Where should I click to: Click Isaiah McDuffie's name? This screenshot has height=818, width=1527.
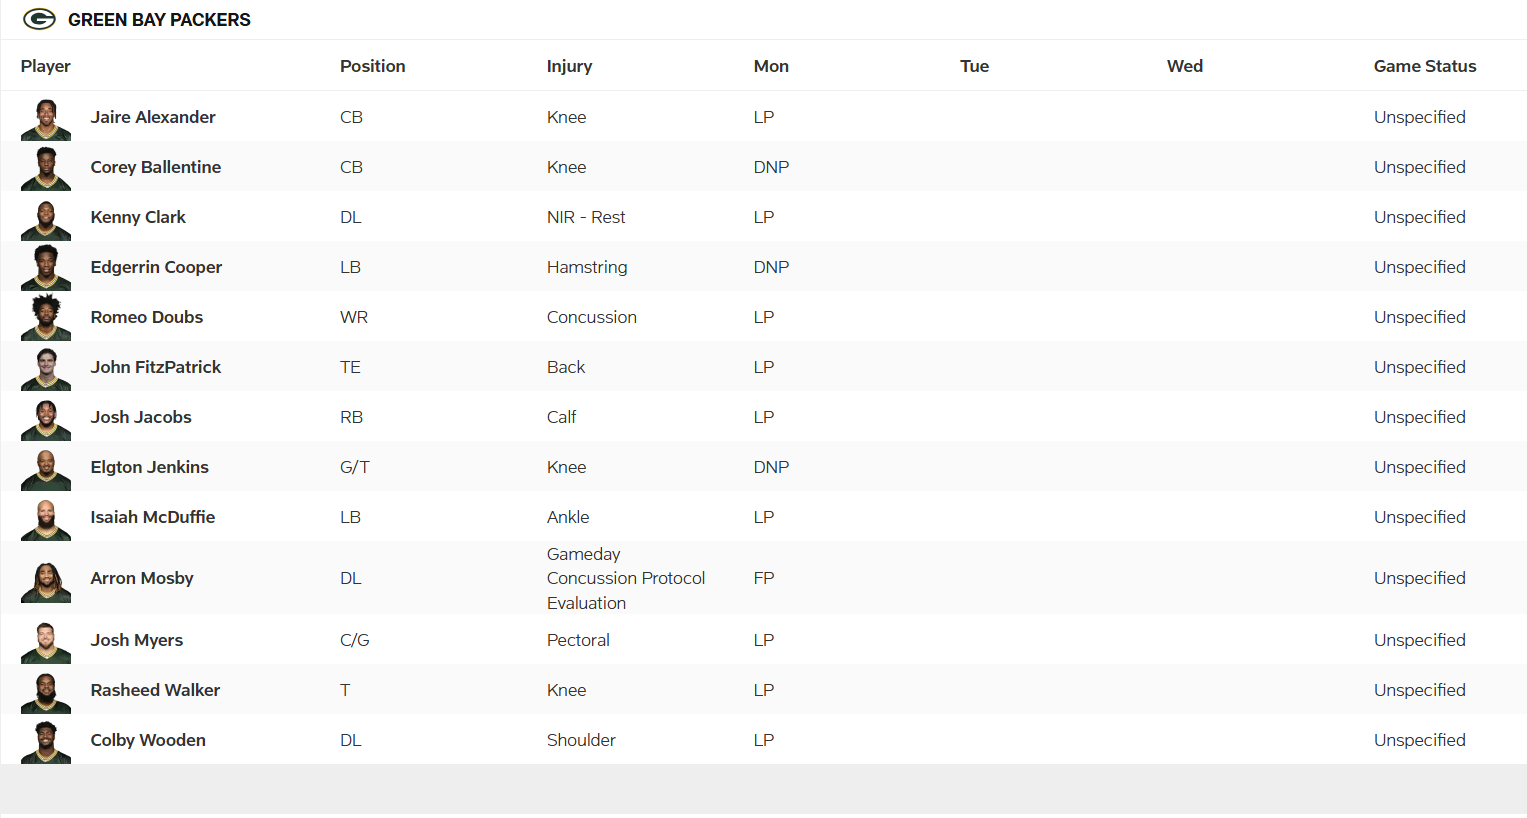pos(153,517)
